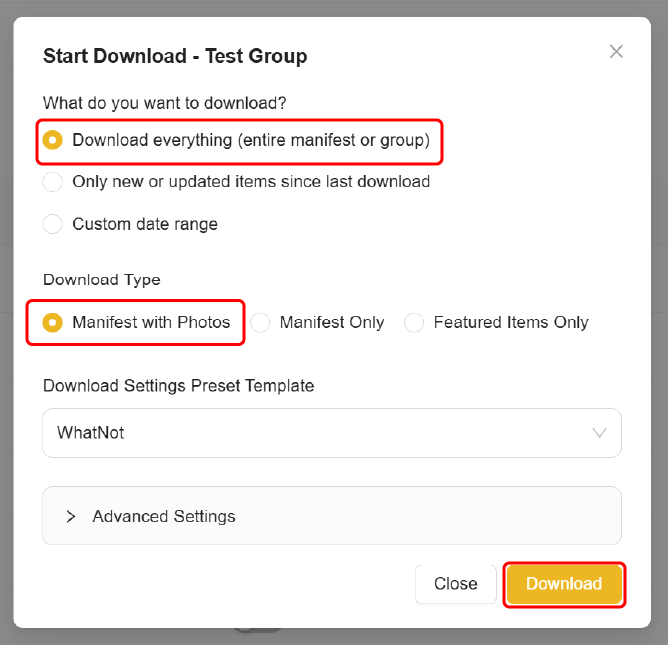Click the arrow icon beside Advanced Settings
The image size is (668, 646).
pyautogui.click(x=71, y=517)
